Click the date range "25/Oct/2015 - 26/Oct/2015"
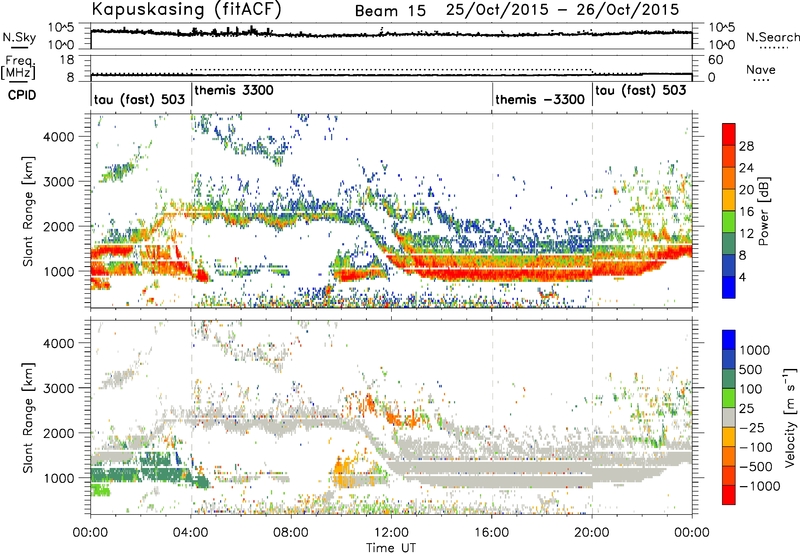The height and width of the screenshot is (554, 800). (x=563, y=10)
